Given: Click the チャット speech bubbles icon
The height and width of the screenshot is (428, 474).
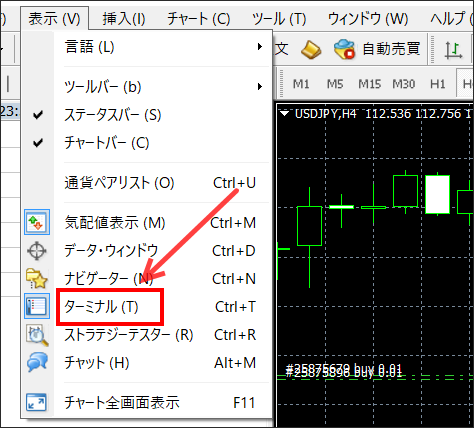Looking at the screenshot, I should pos(37,362).
